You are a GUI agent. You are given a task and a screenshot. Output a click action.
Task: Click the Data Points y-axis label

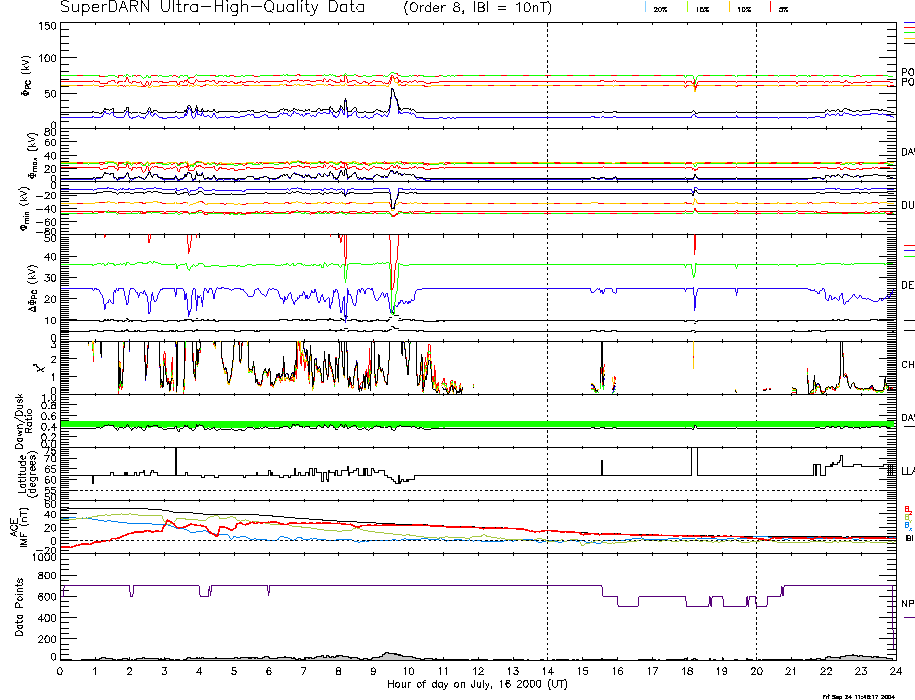tap(18, 608)
